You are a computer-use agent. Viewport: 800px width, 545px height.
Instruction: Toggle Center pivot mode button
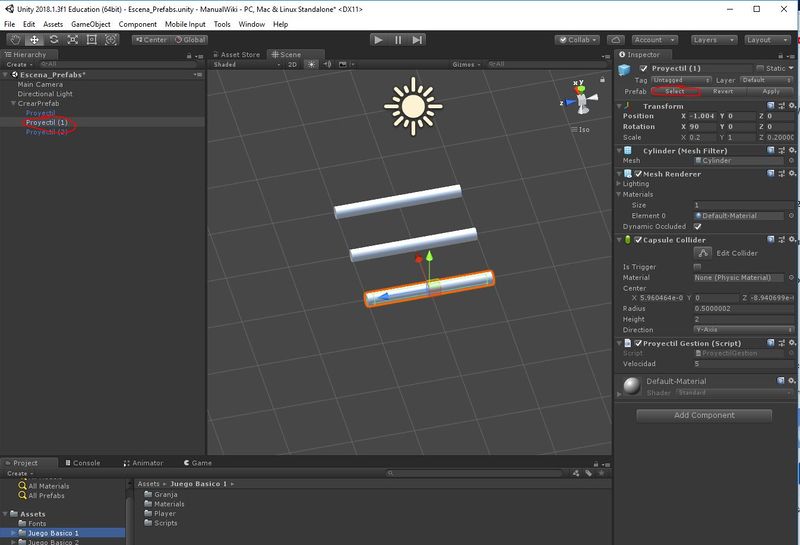coord(152,40)
